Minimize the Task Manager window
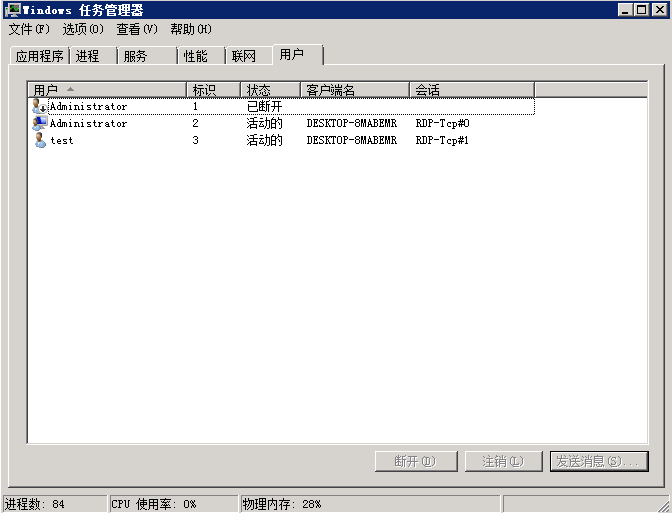Viewport: 672px width, 513px height. [625, 9]
